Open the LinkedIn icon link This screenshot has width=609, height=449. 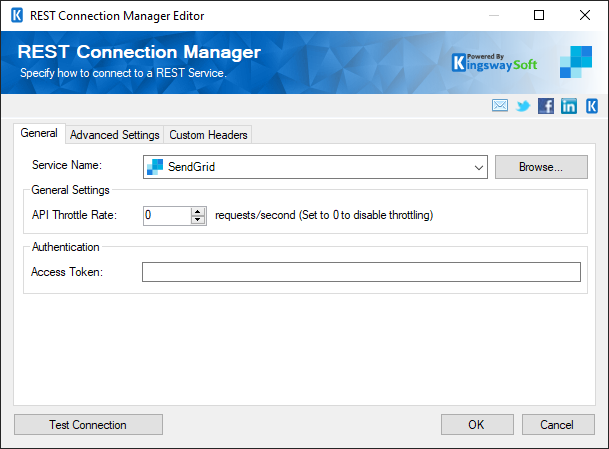[569, 106]
